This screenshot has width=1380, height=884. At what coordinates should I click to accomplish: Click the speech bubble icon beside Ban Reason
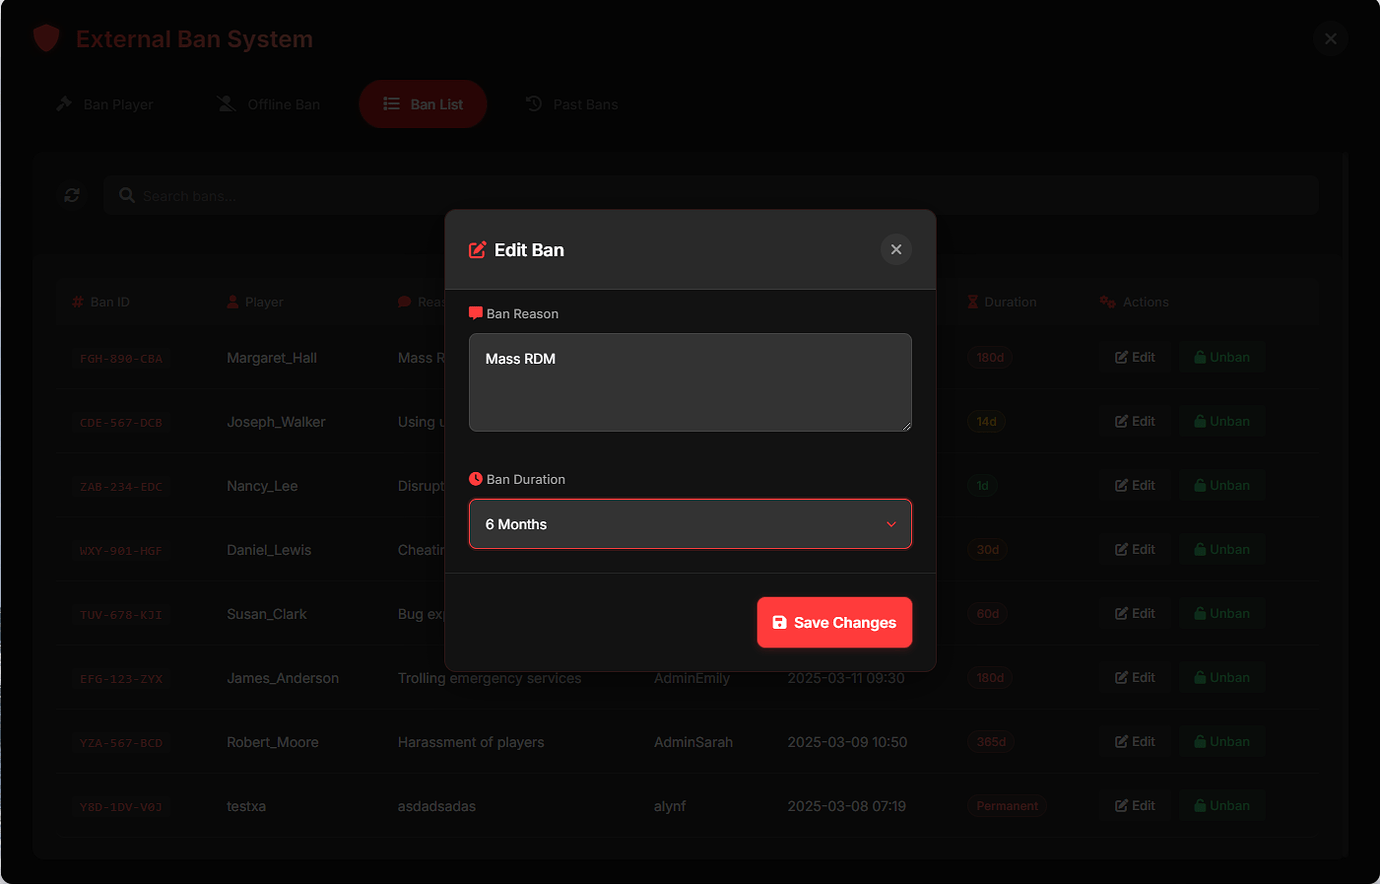pos(475,312)
